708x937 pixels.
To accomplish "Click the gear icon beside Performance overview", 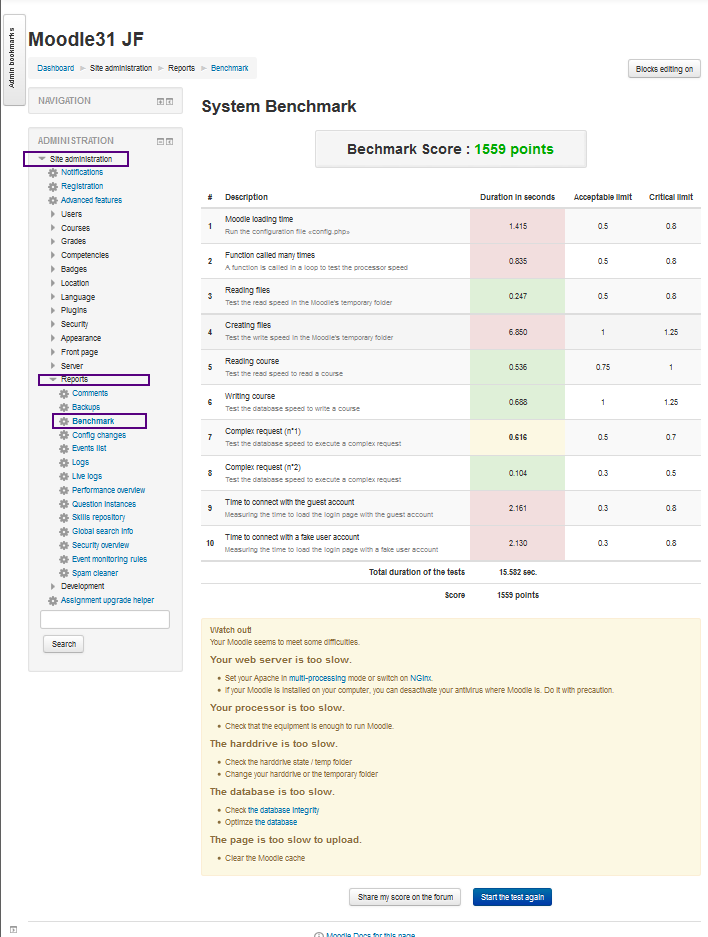I will pos(64,491).
